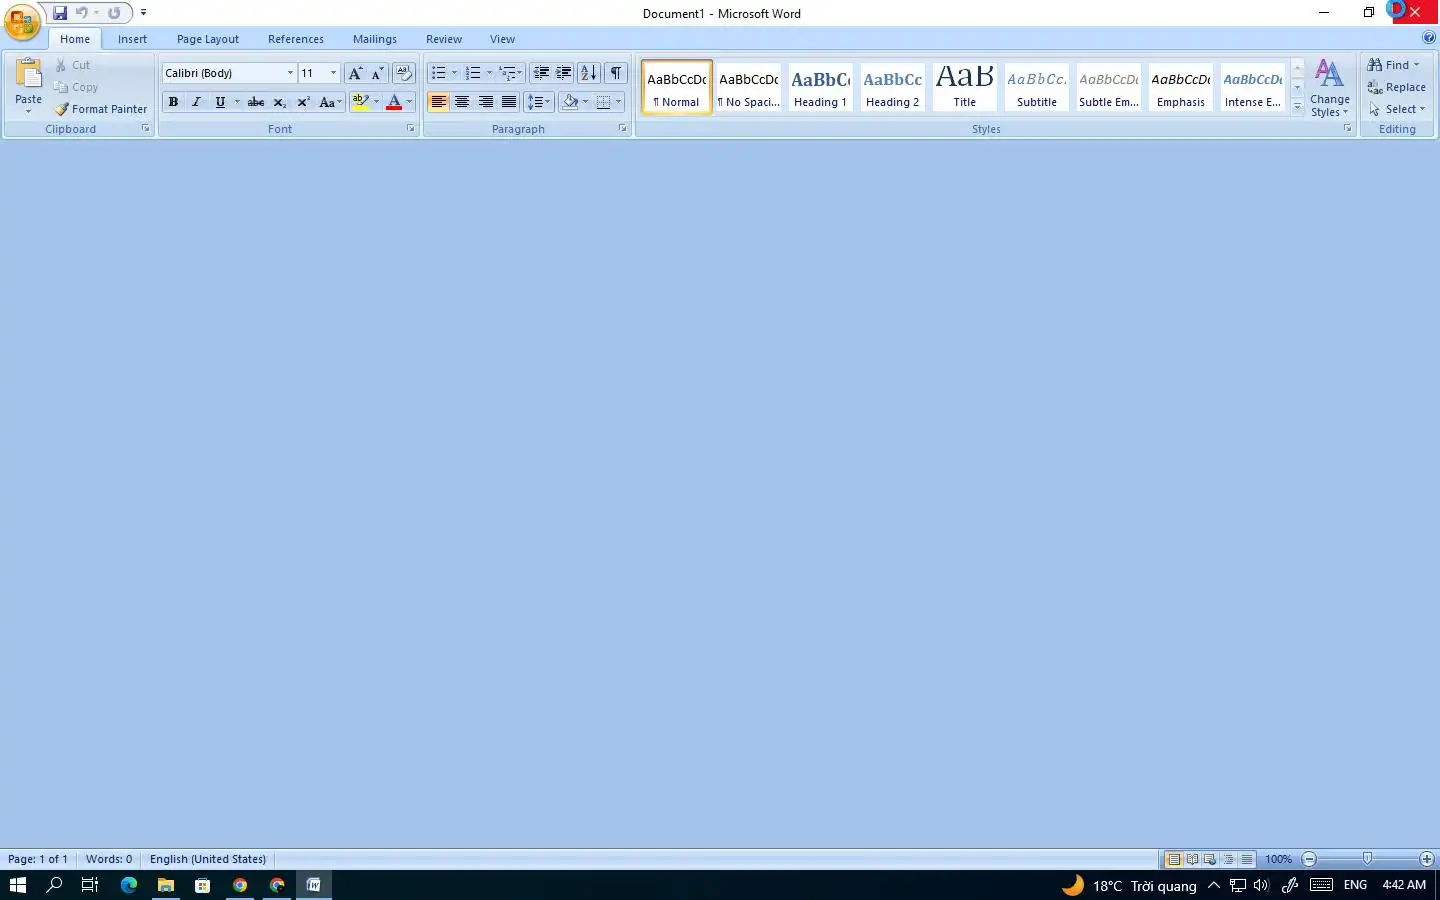
Task: Apply the Subtitle style
Action: click(x=1036, y=87)
